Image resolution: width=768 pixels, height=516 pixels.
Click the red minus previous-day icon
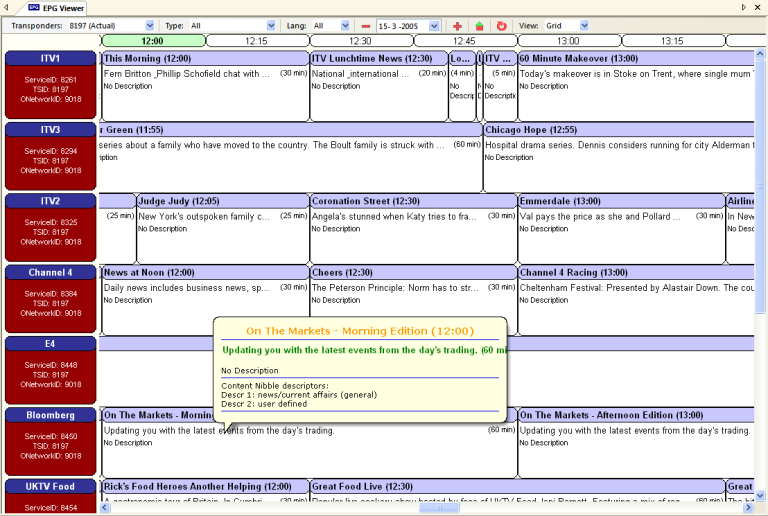(x=365, y=26)
